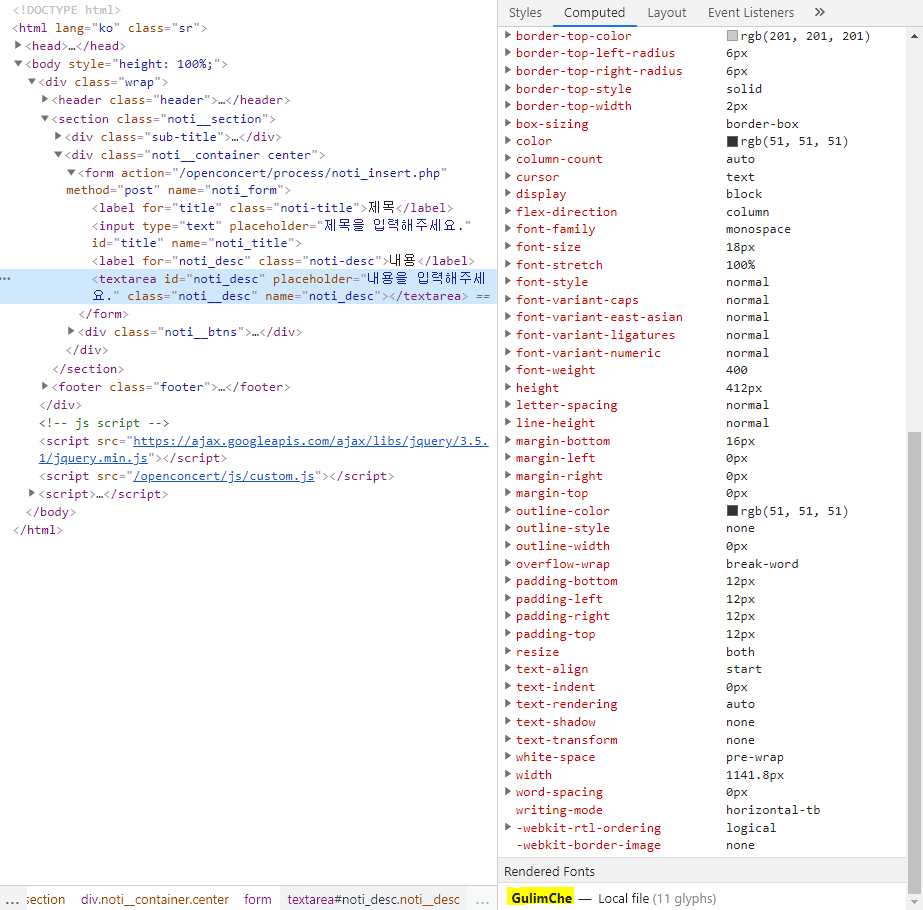
Task: Switch to the Computed tab
Action: point(594,12)
